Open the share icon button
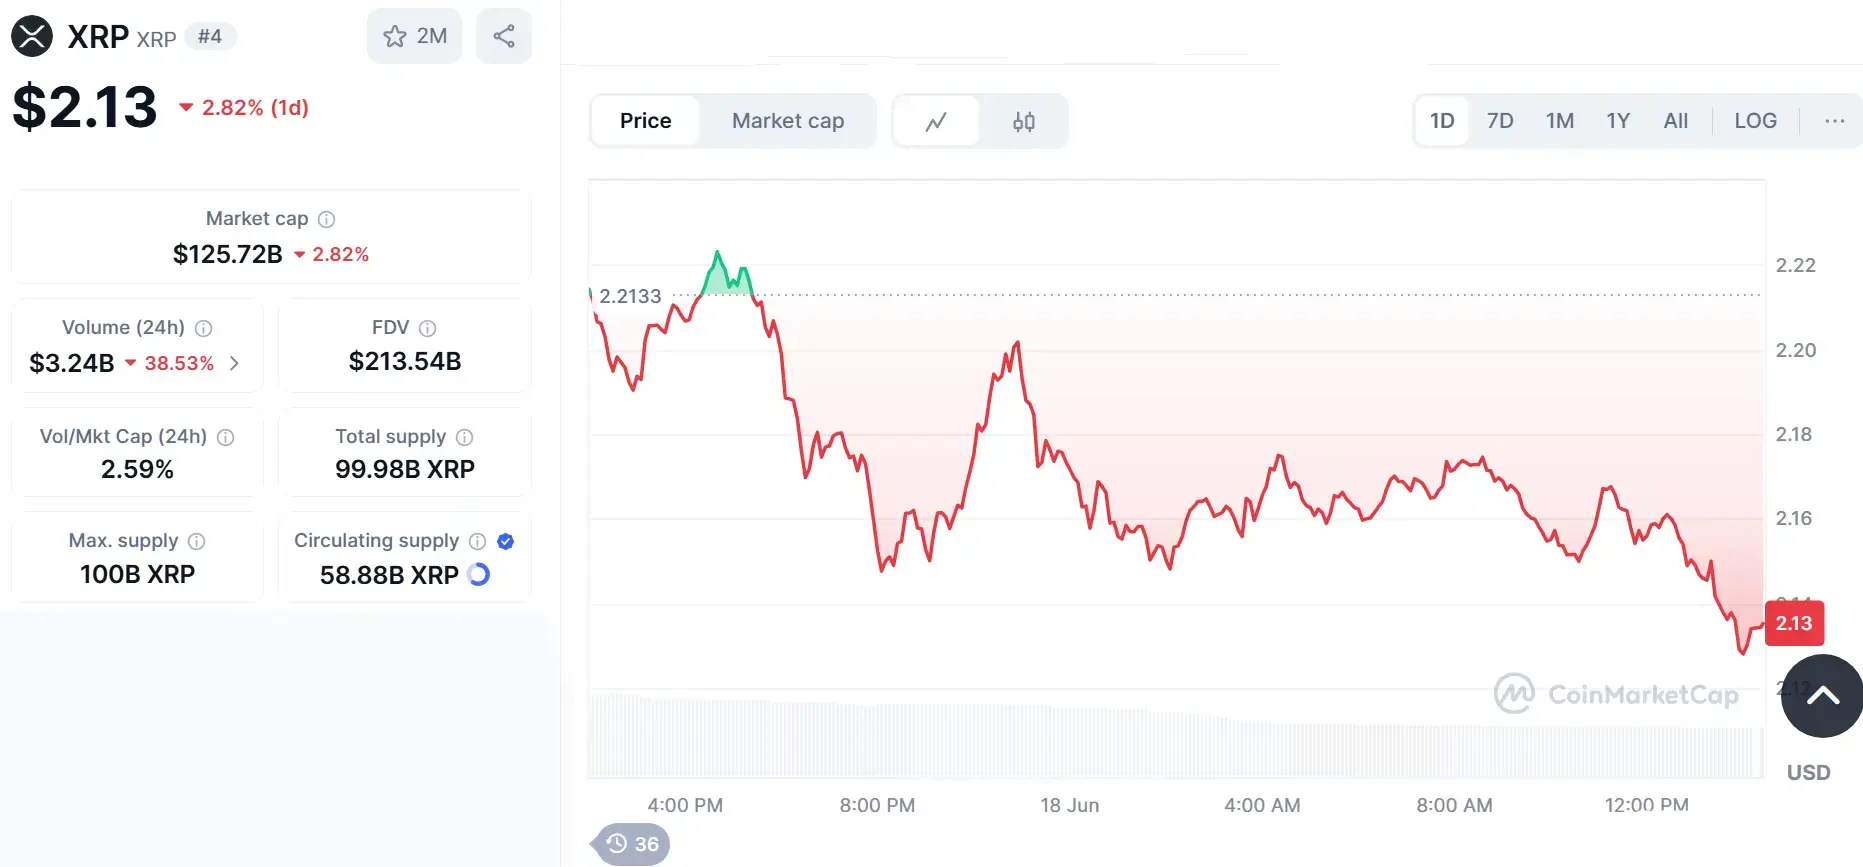1863x867 pixels. point(504,36)
